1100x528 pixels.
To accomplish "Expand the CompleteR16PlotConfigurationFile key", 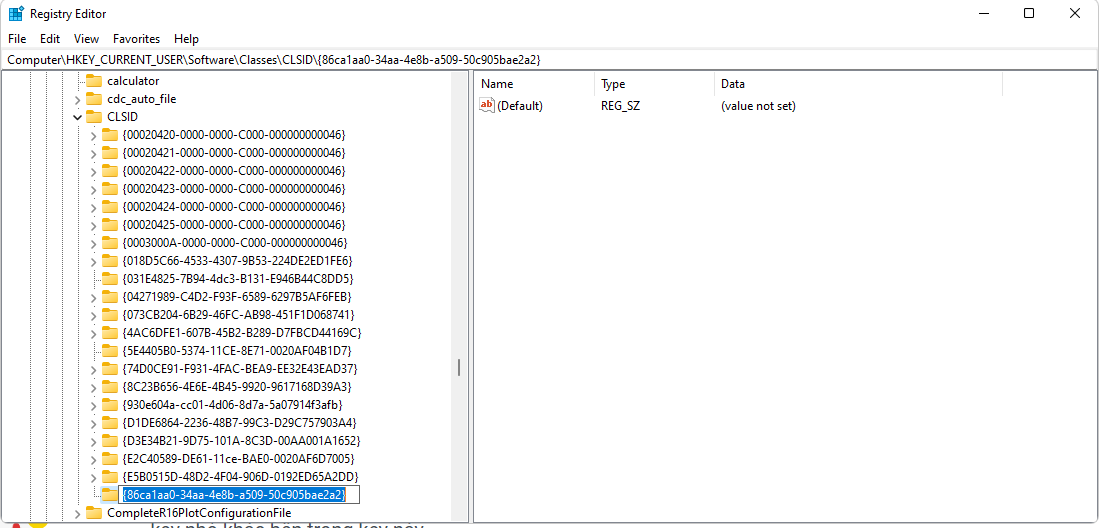I will pos(77,513).
